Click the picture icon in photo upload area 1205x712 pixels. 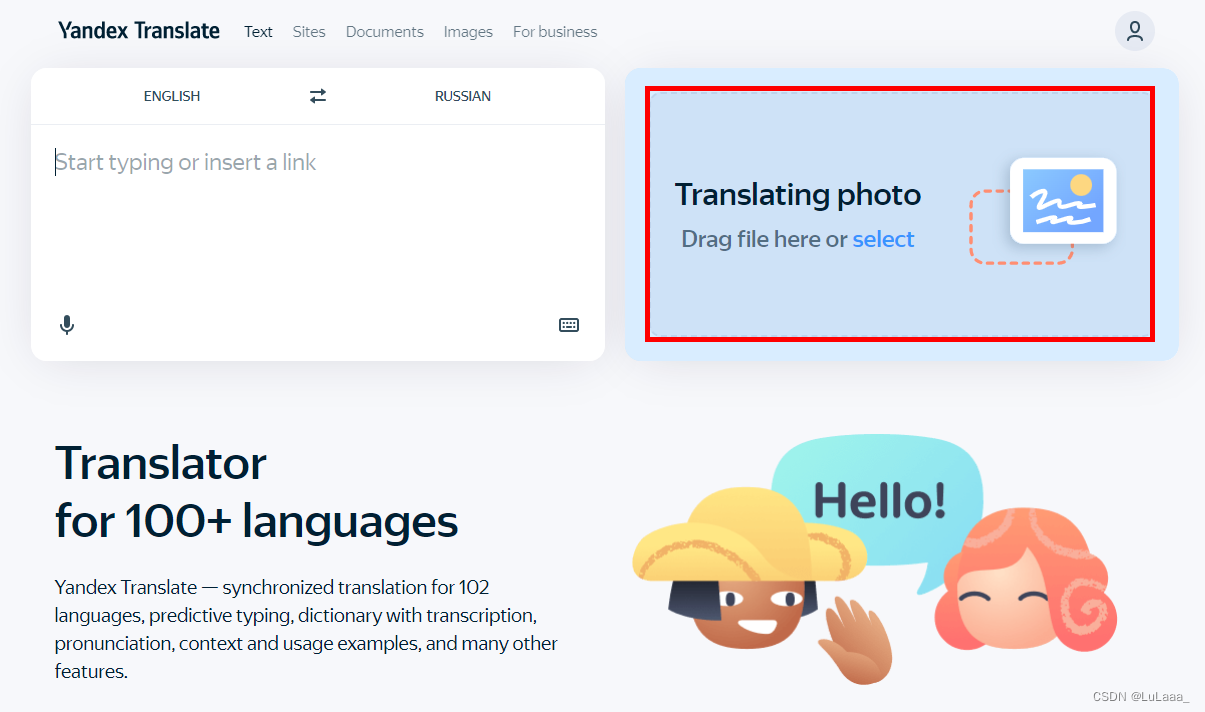pos(1063,200)
